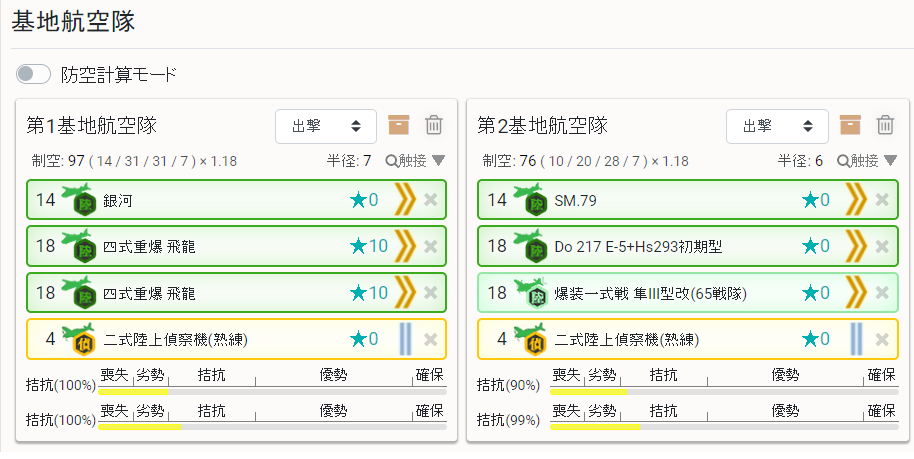Image resolution: width=914 pixels, height=459 pixels.
Task: Click the archive box icon for 第2基地航空隊
Action: (850, 125)
